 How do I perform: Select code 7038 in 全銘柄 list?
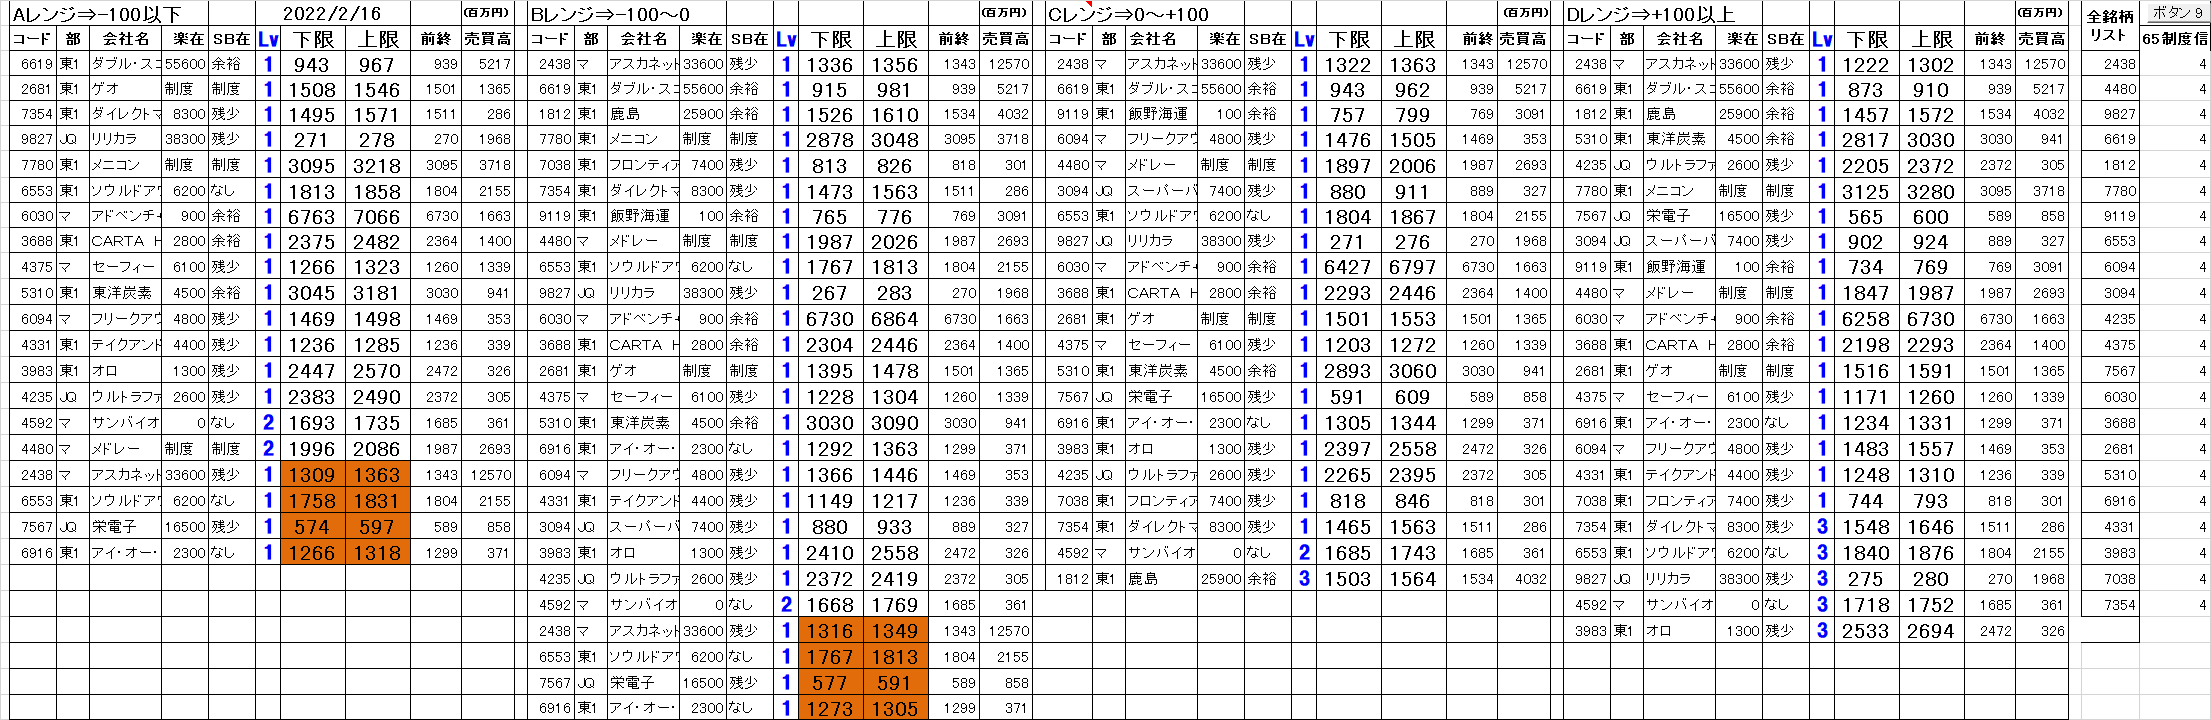click(x=2110, y=579)
